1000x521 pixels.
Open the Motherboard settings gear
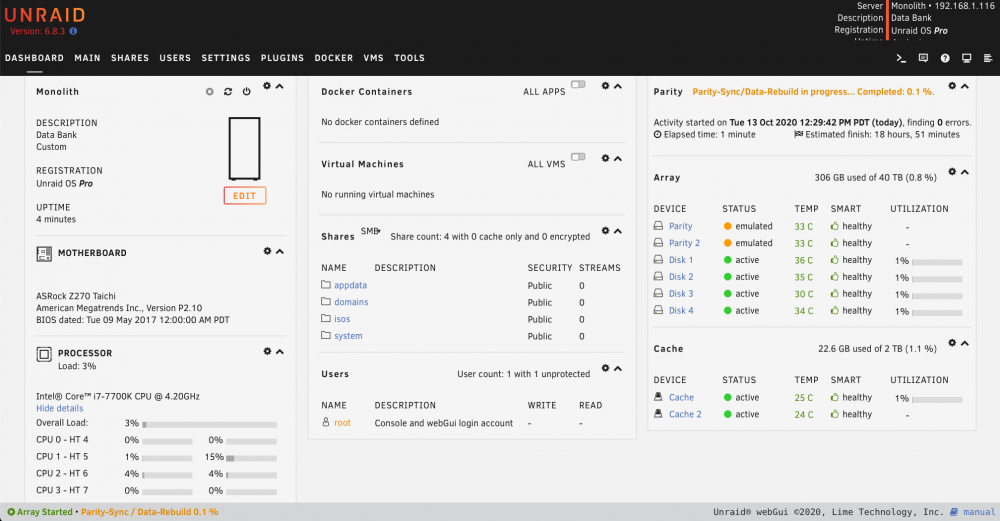(267, 251)
